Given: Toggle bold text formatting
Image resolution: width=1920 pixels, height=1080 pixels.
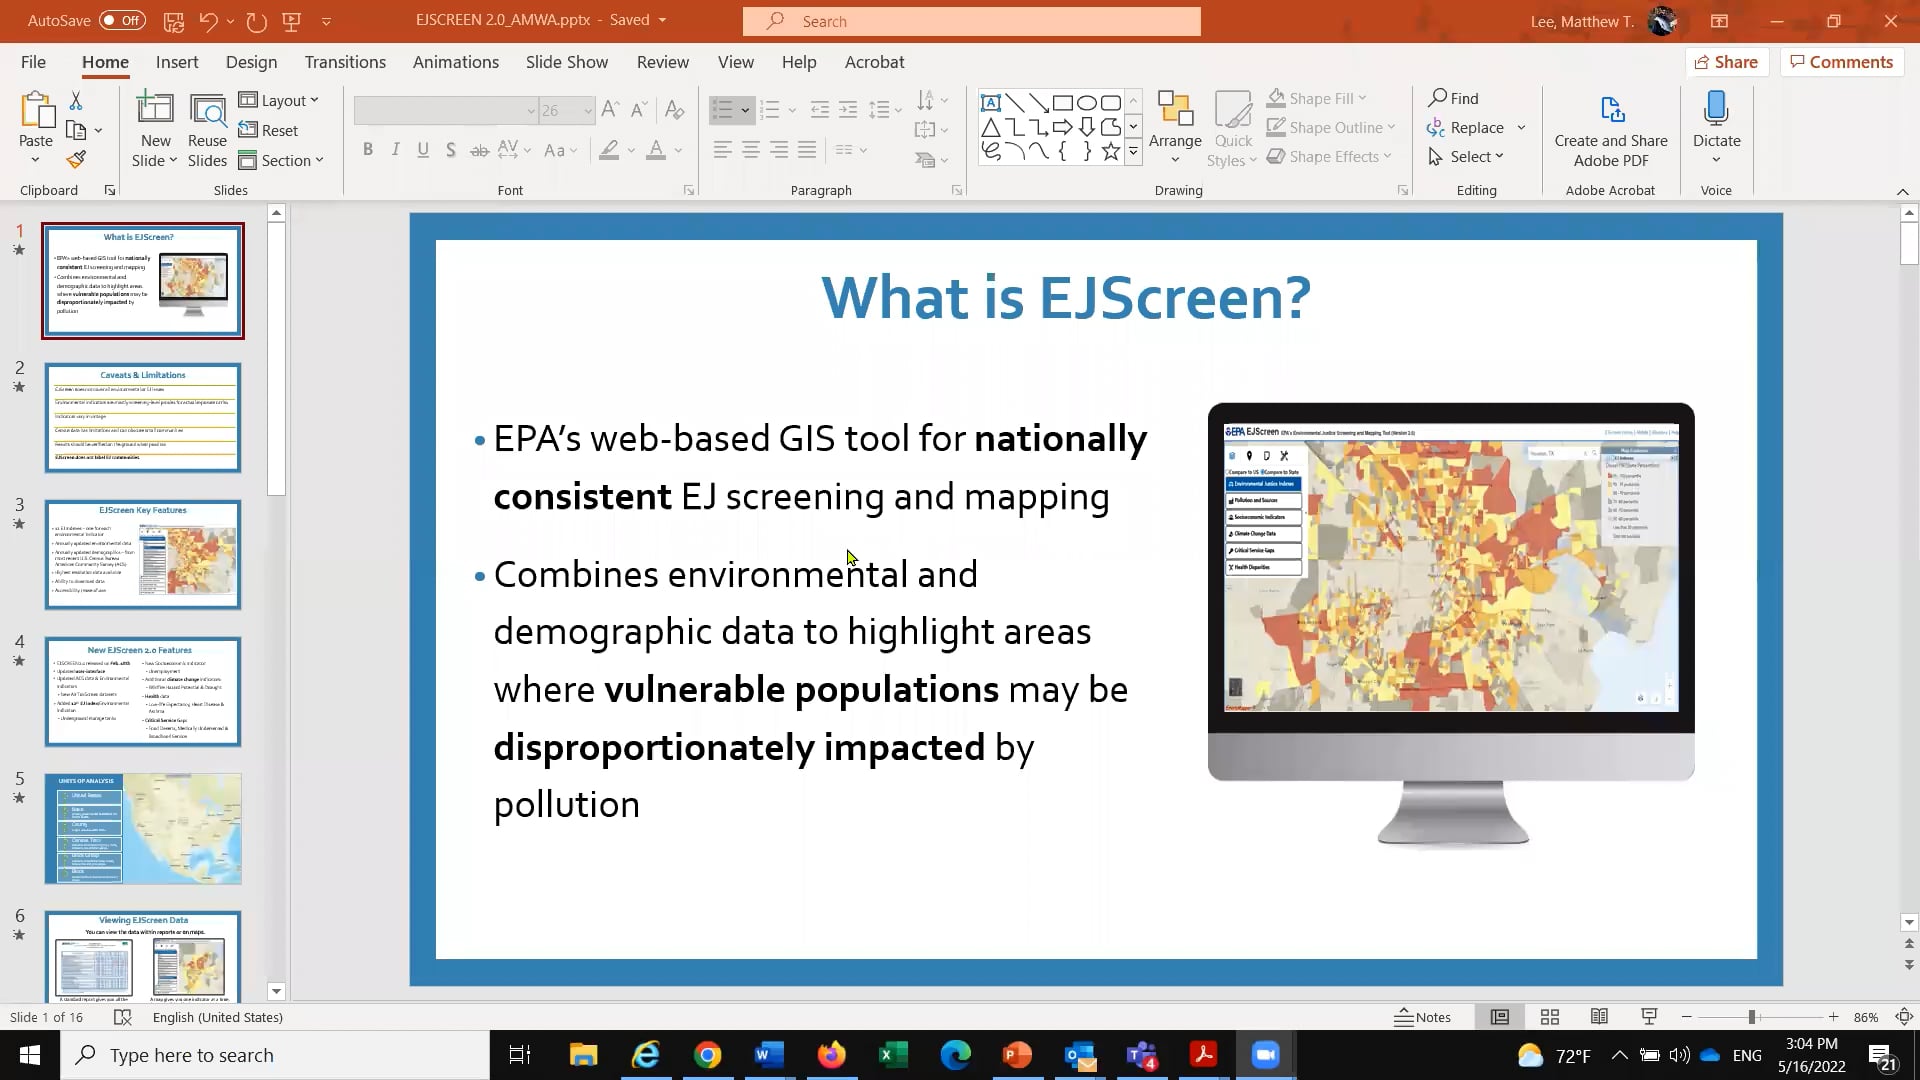Looking at the screenshot, I should coord(368,149).
